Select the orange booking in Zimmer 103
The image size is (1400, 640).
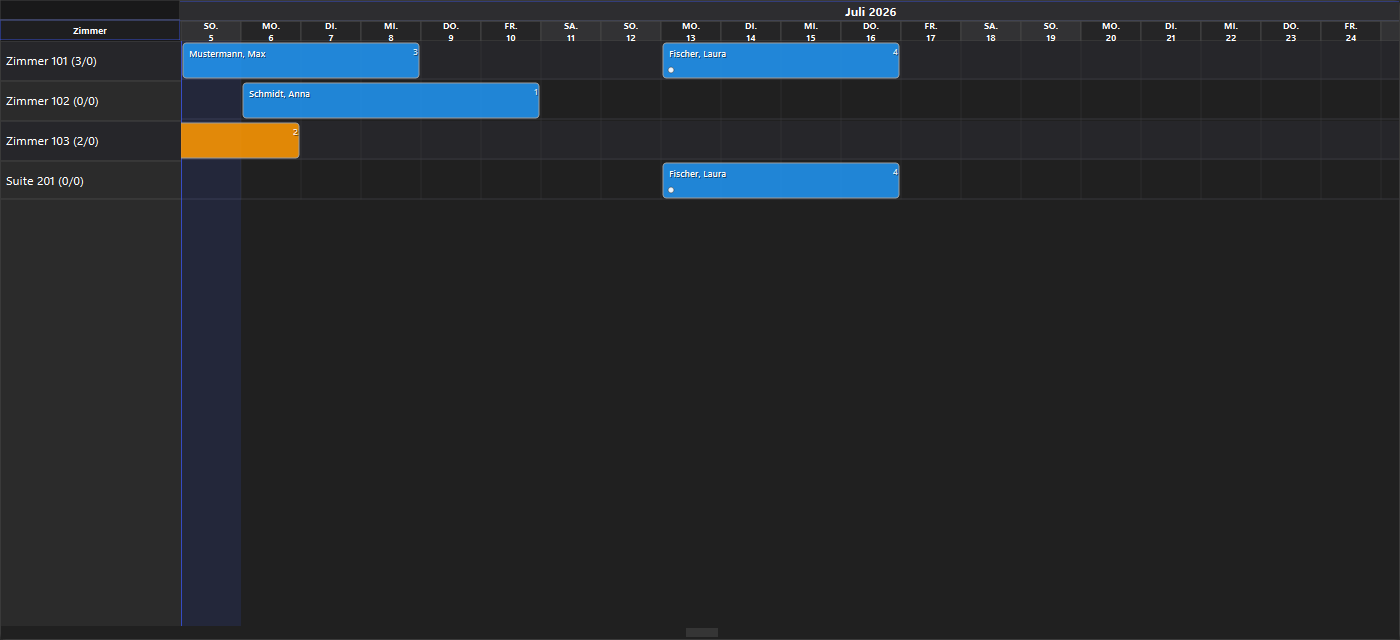[x=240, y=141]
